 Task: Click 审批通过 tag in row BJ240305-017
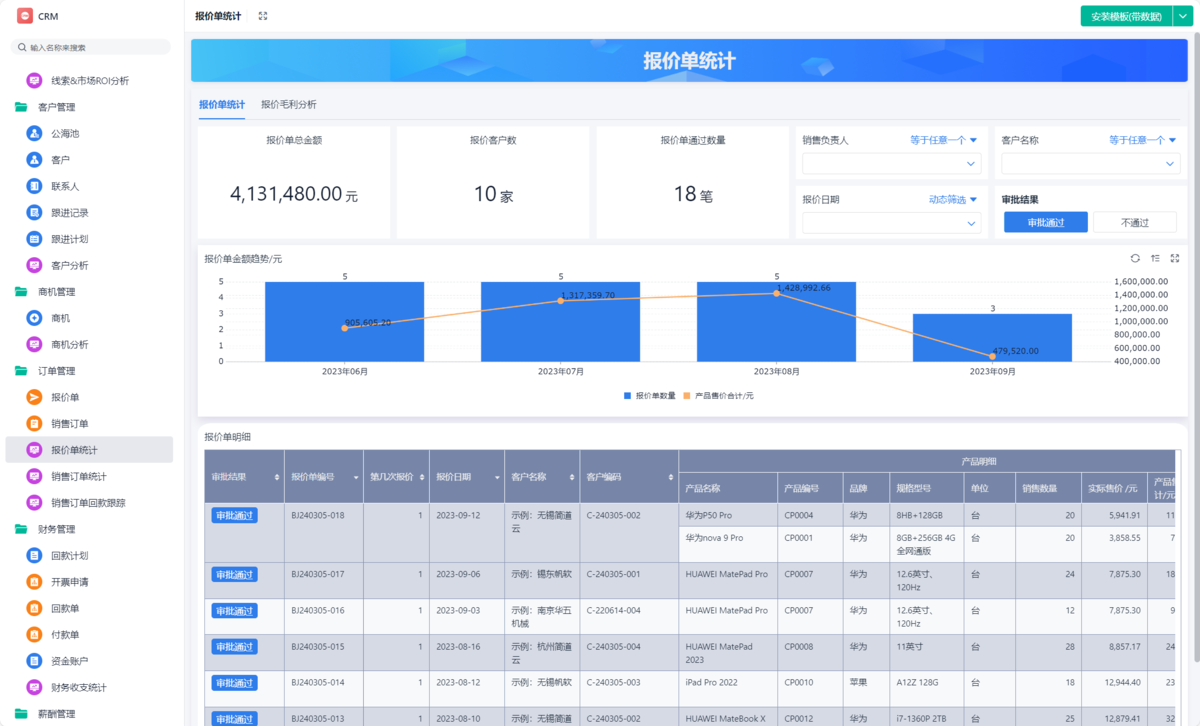[x=234, y=574]
